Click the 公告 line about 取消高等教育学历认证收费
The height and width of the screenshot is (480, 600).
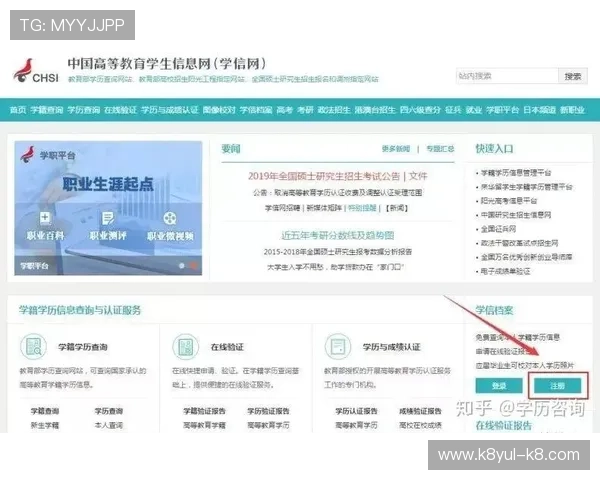[x=338, y=193]
